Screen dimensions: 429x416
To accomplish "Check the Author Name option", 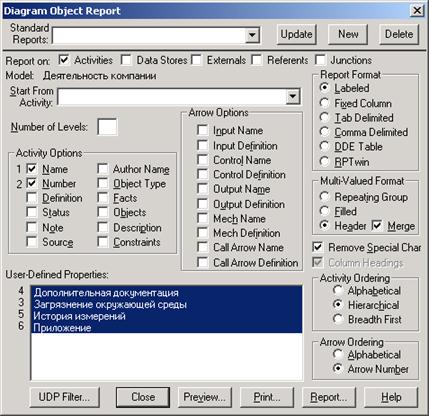I will coord(103,169).
